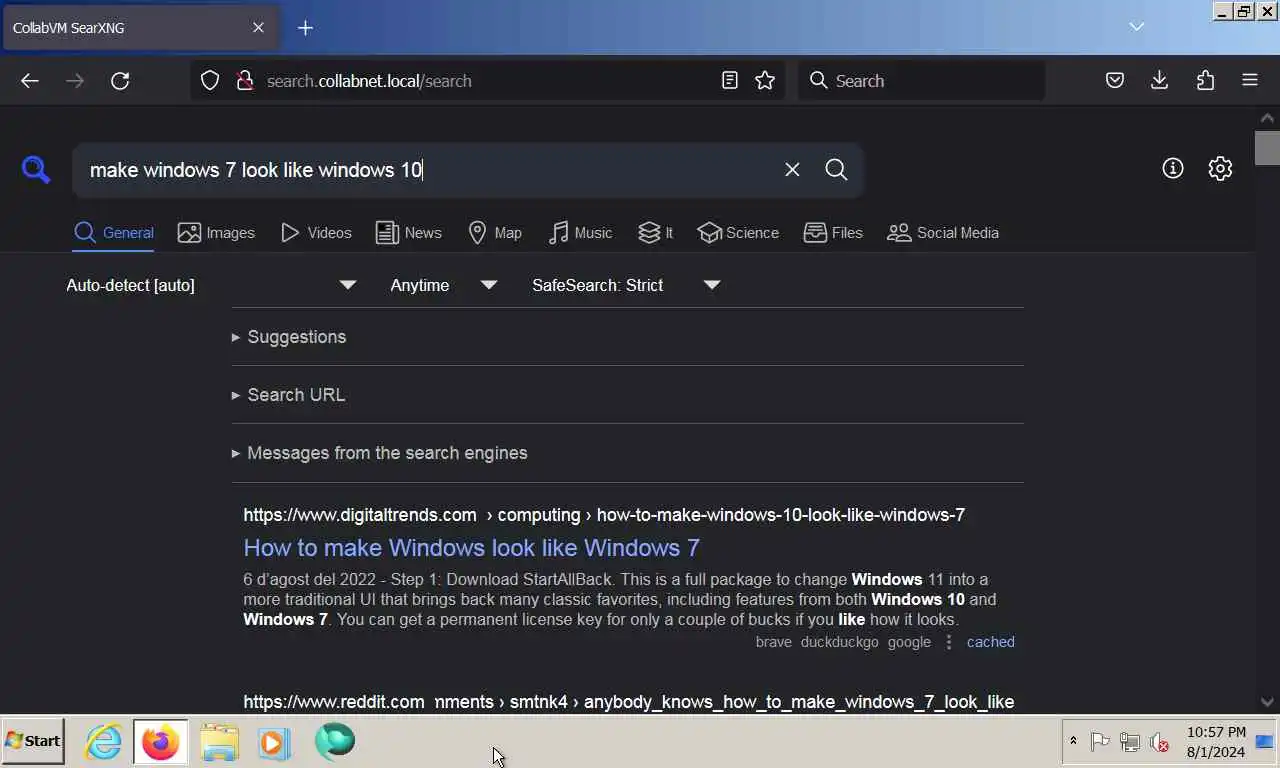Switch to the Science category
Image resolution: width=1280 pixels, height=768 pixels.
tap(738, 233)
